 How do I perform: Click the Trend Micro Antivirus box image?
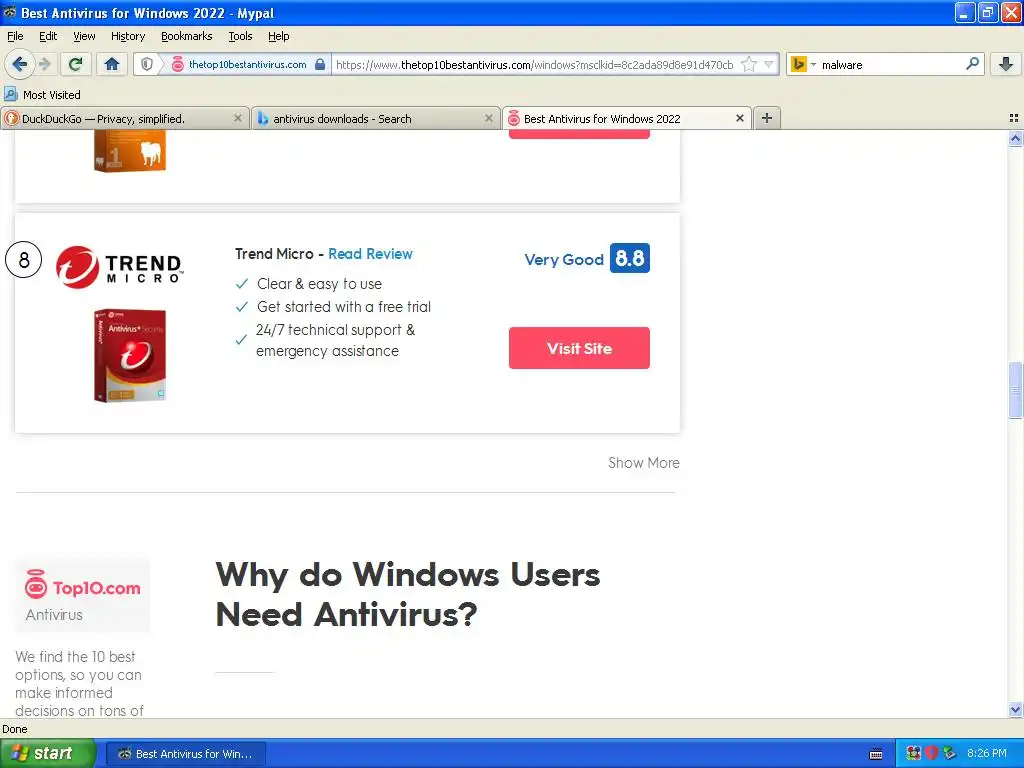130,355
